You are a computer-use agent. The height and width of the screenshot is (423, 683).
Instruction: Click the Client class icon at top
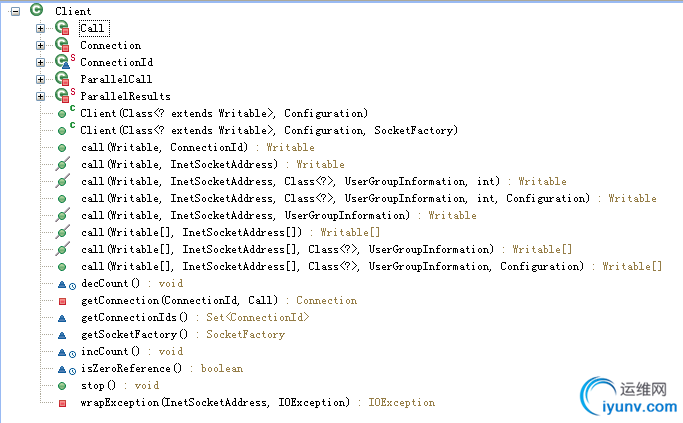click(x=37, y=10)
